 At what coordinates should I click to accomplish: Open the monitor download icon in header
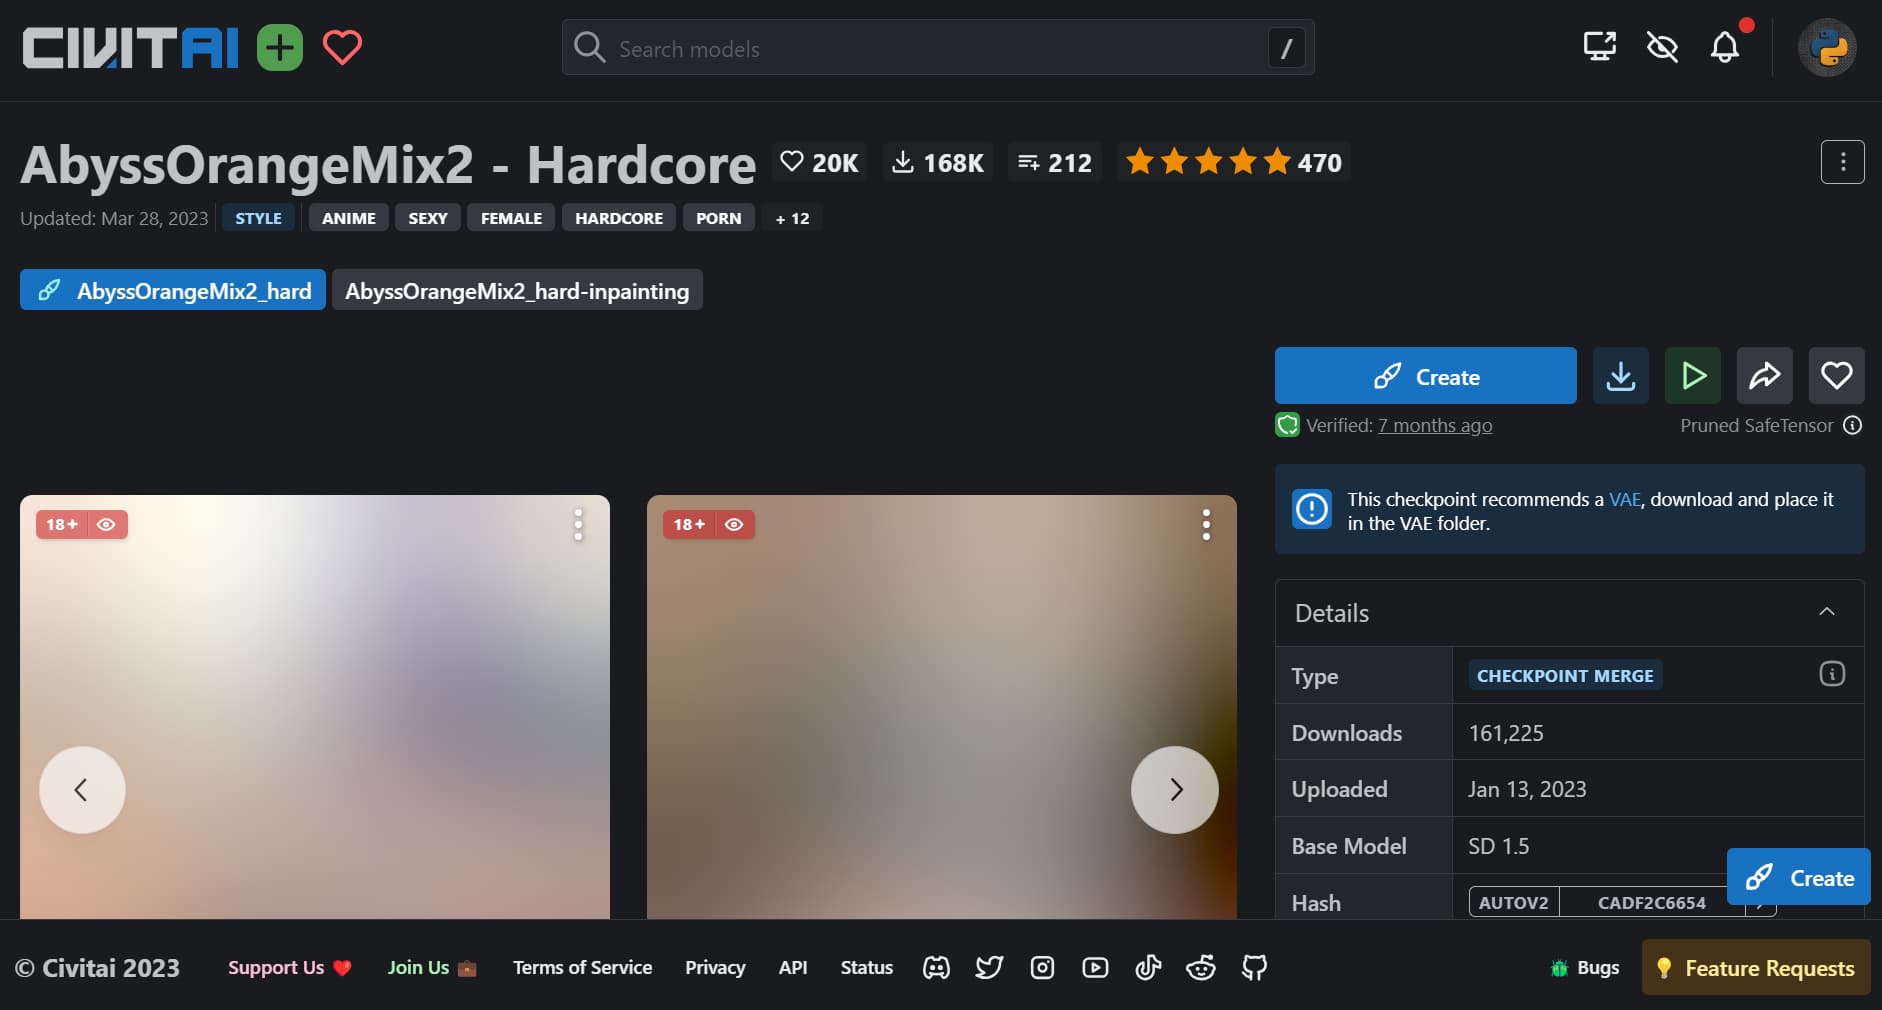(1600, 47)
